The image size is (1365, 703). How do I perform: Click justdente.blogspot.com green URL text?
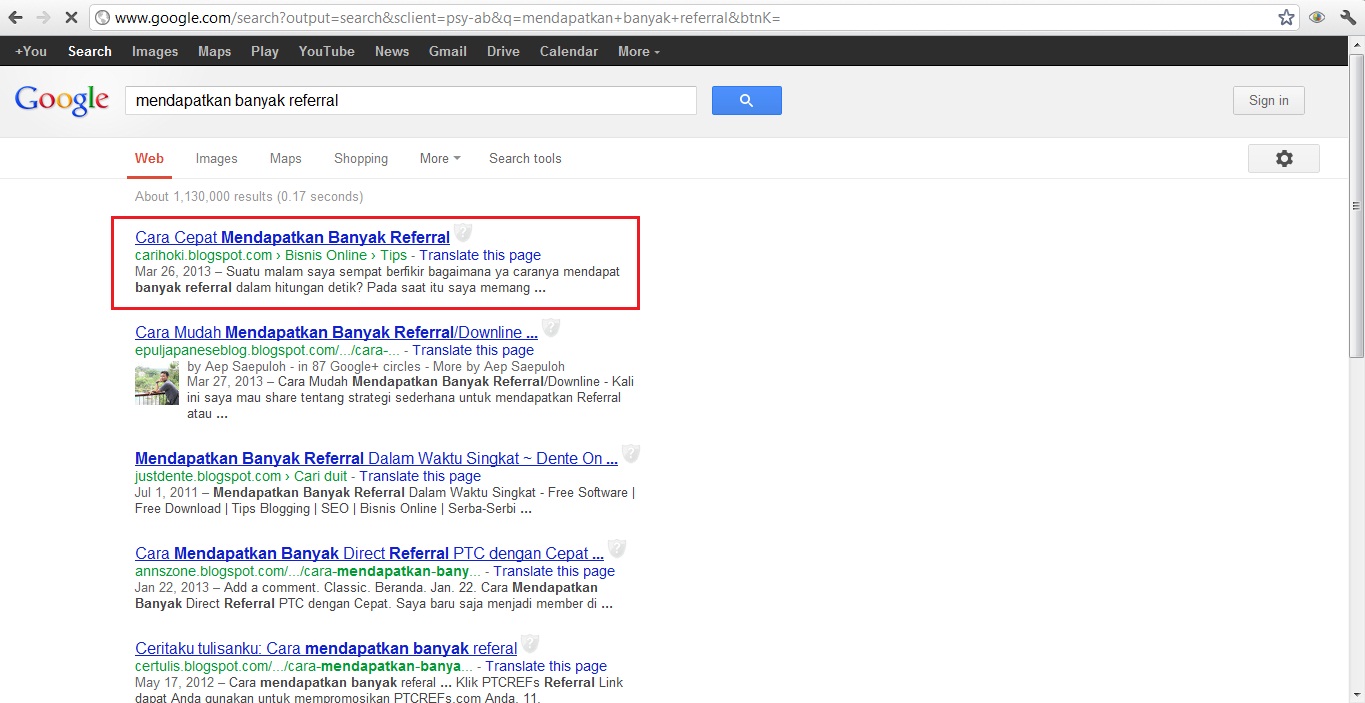[208, 476]
